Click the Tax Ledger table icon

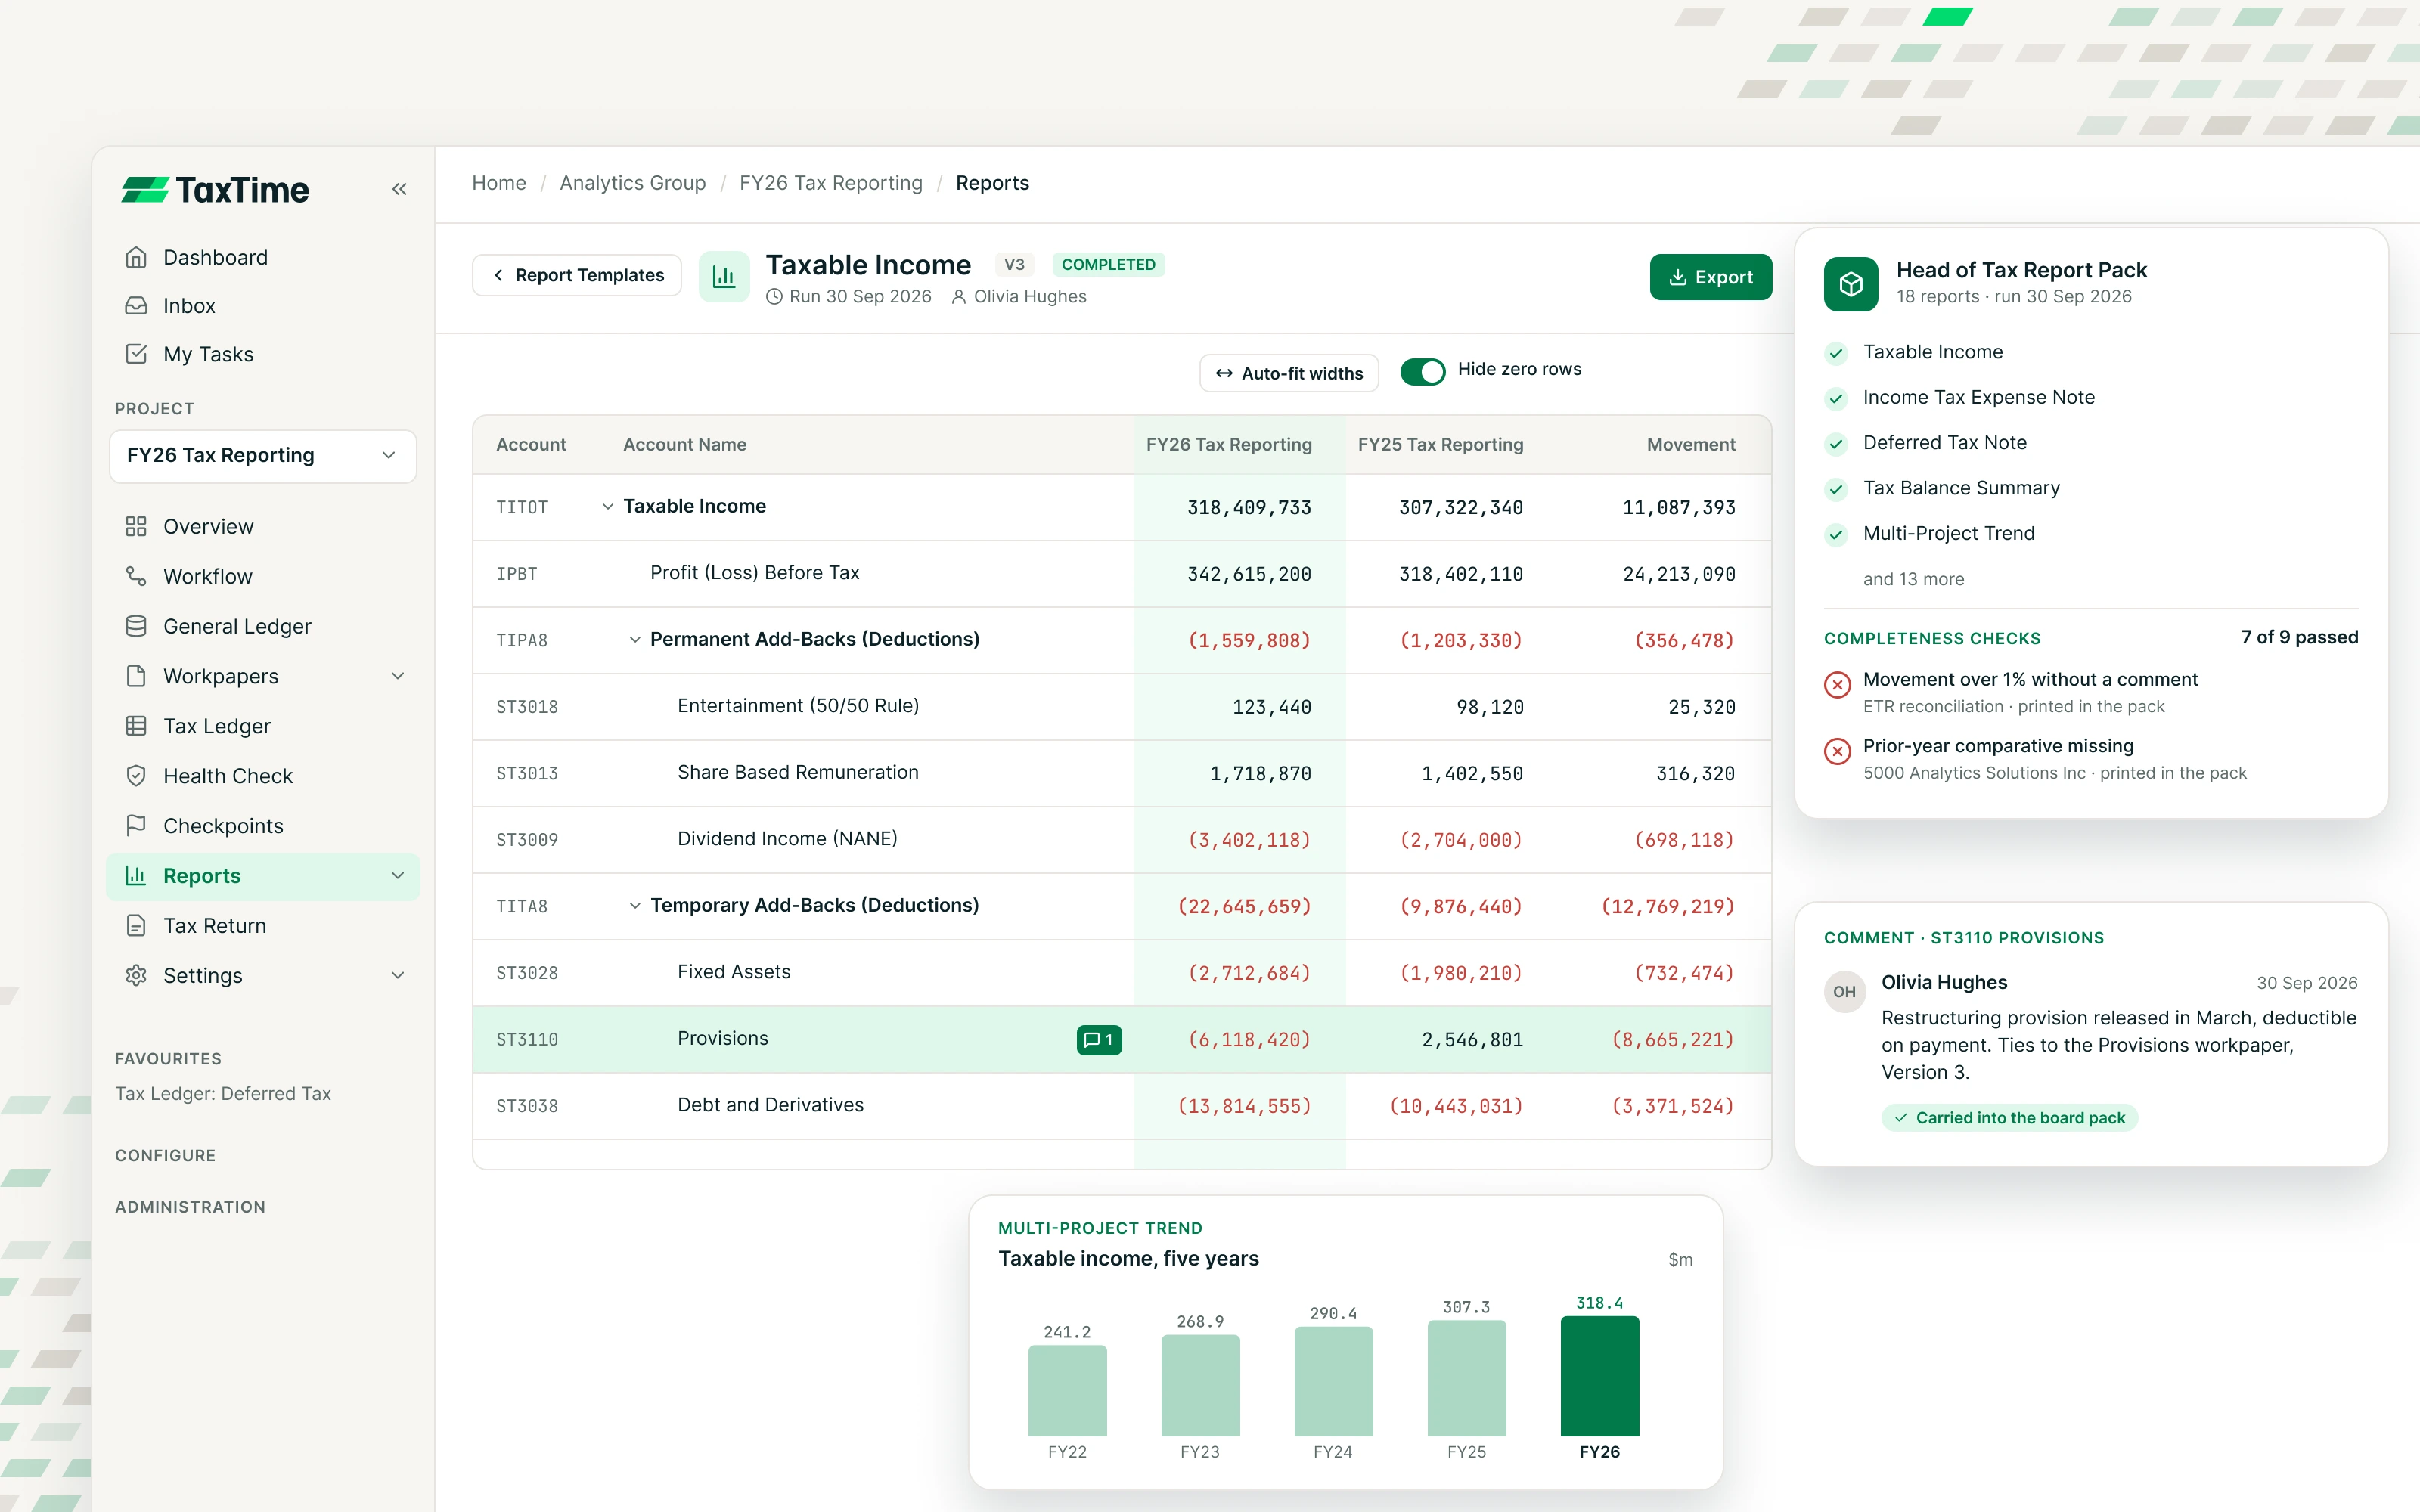tap(136, 726)
